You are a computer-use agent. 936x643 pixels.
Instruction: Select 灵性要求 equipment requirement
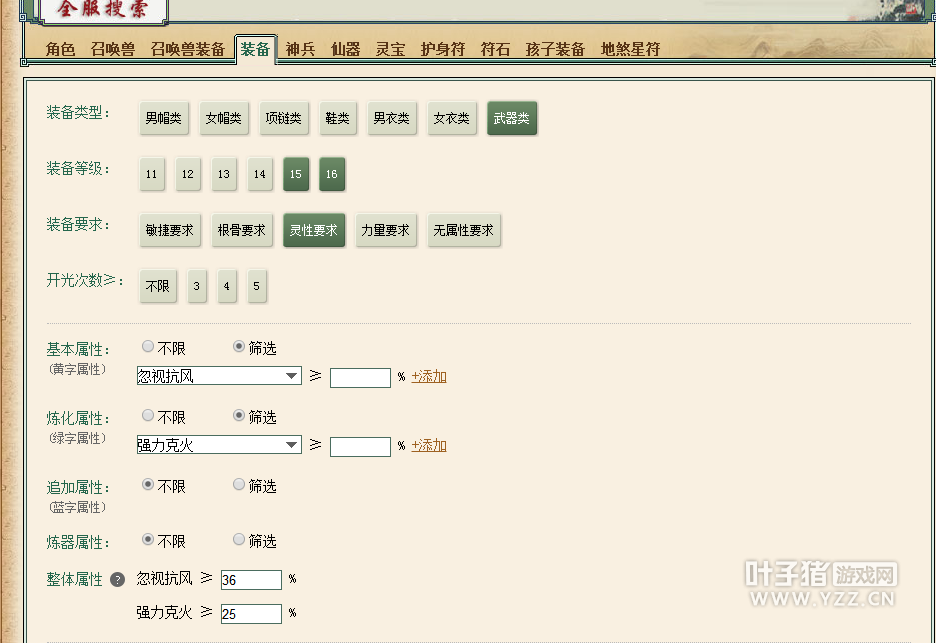tap(313, 230)
